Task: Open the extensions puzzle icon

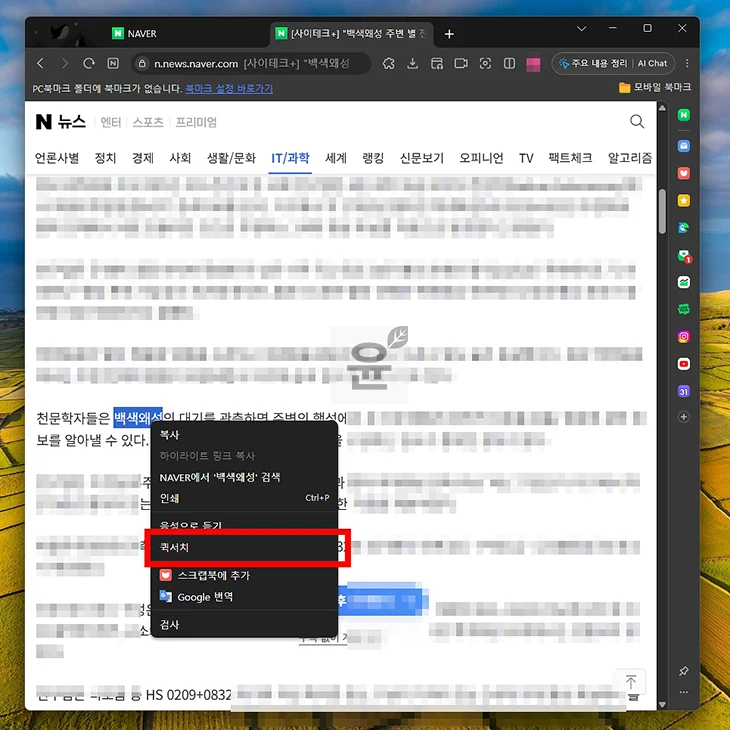Action: click(x=389, y=63)
